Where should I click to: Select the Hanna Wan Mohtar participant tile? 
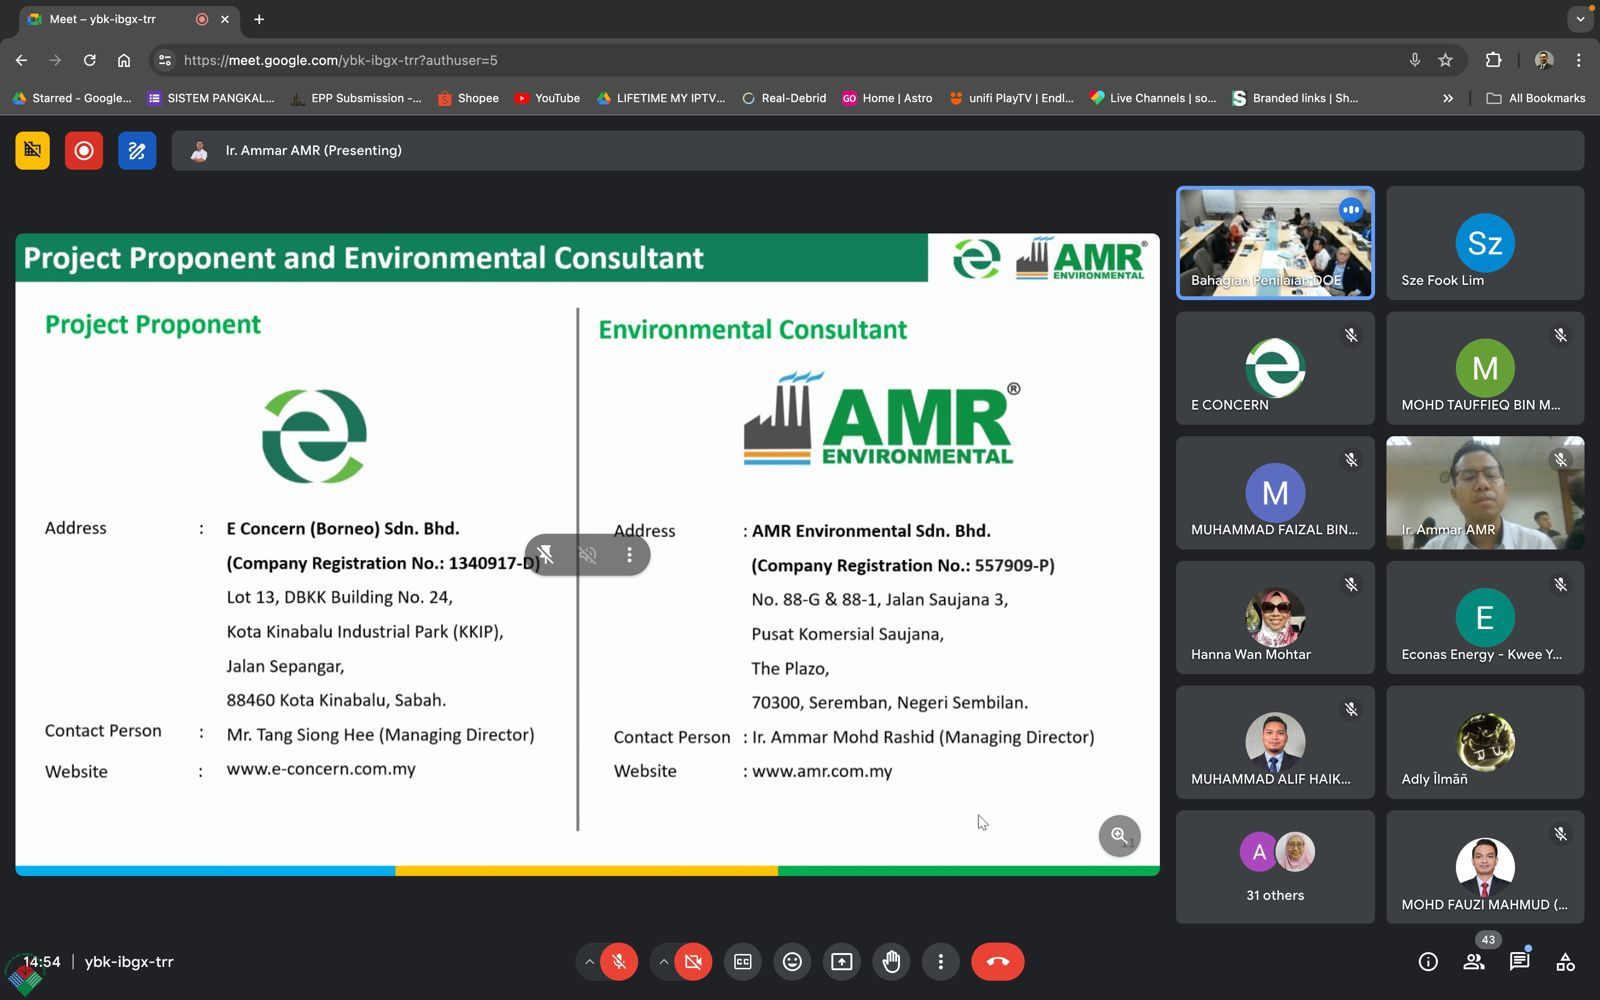(x=1275, y=617)
